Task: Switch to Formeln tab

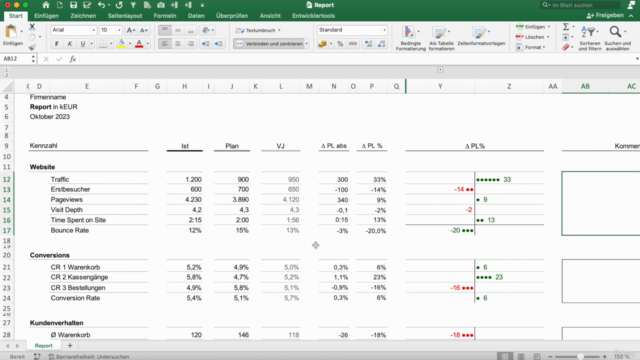Action: tap(165, 16)
